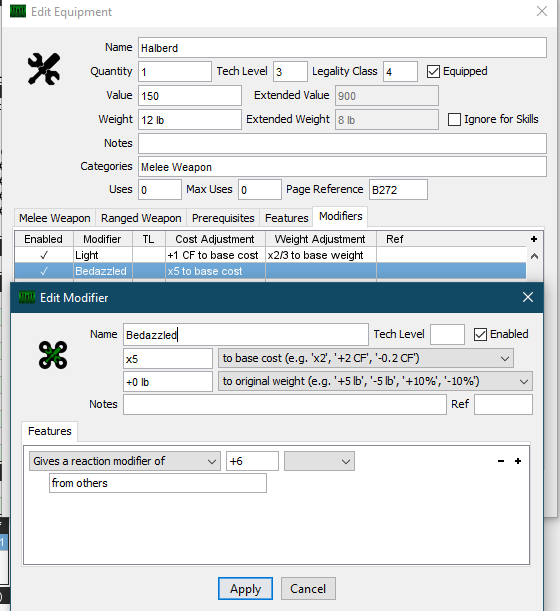560x611 pixels.
Task: Select the Bedazzled modifier row name
Action: pos(101,271)
